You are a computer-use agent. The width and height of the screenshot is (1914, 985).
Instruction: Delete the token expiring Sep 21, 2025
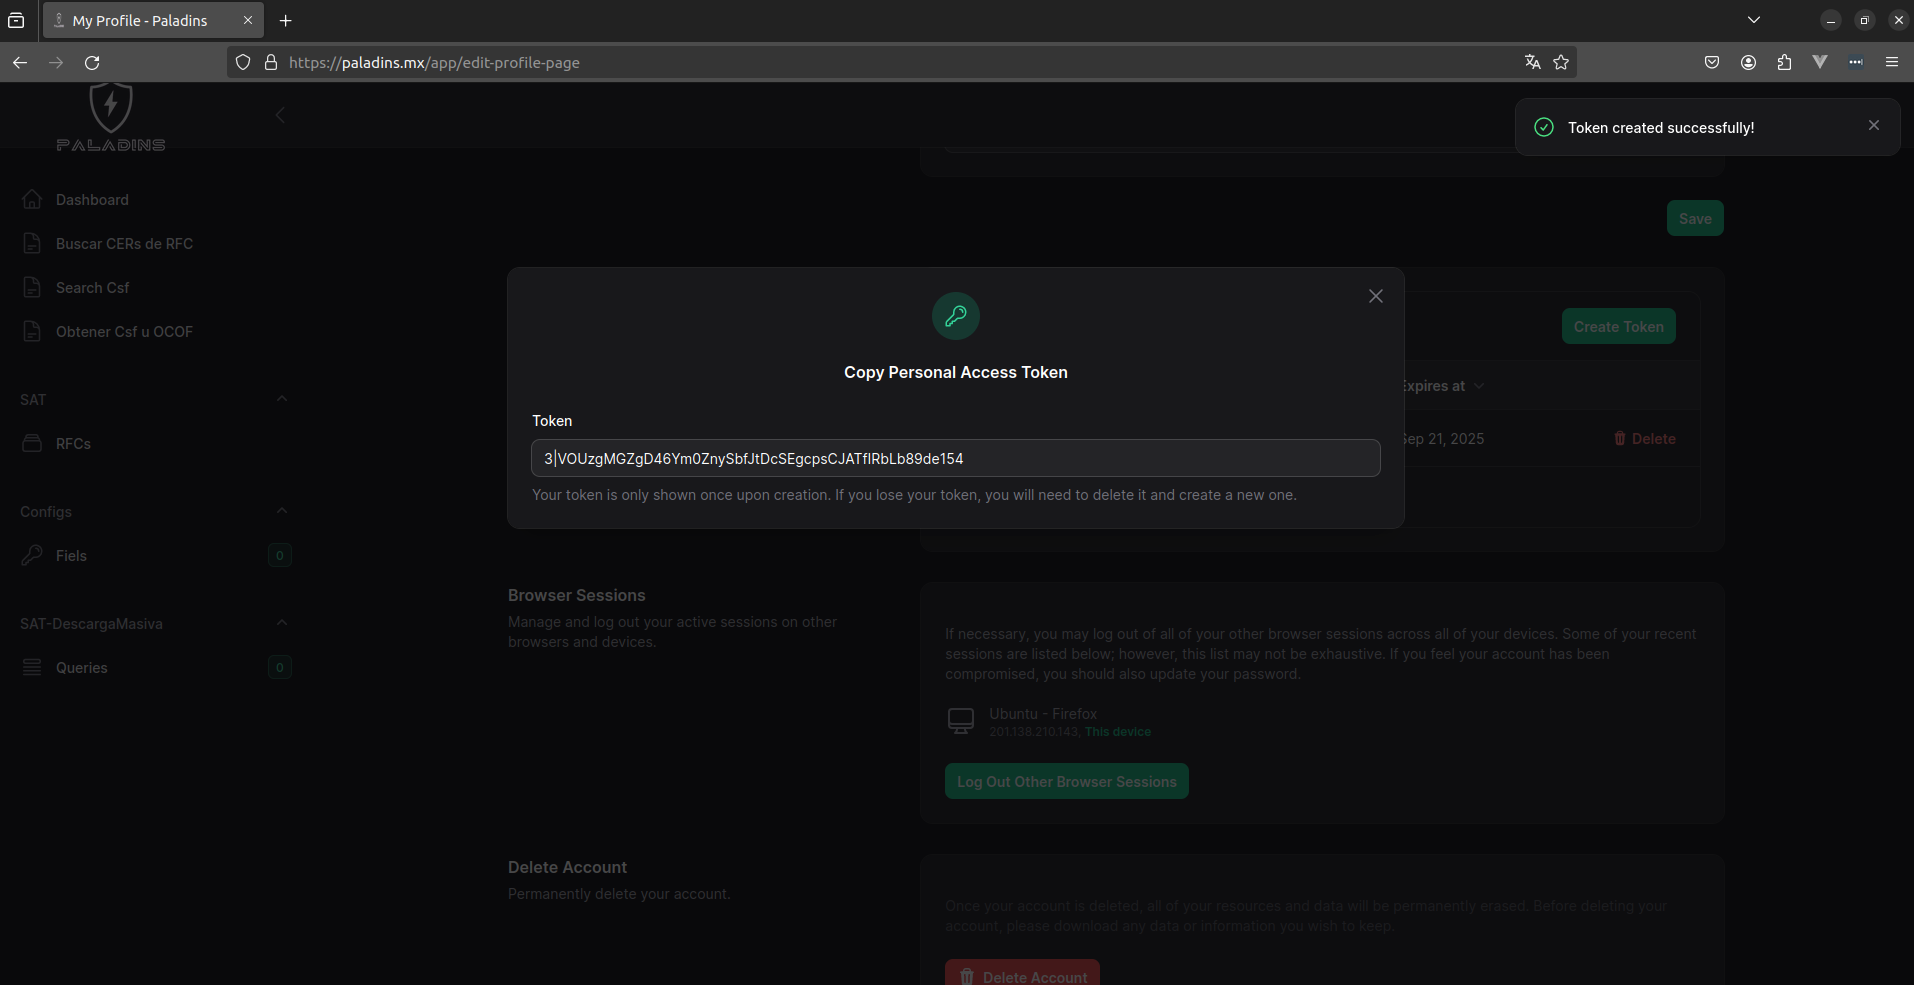1645,439
